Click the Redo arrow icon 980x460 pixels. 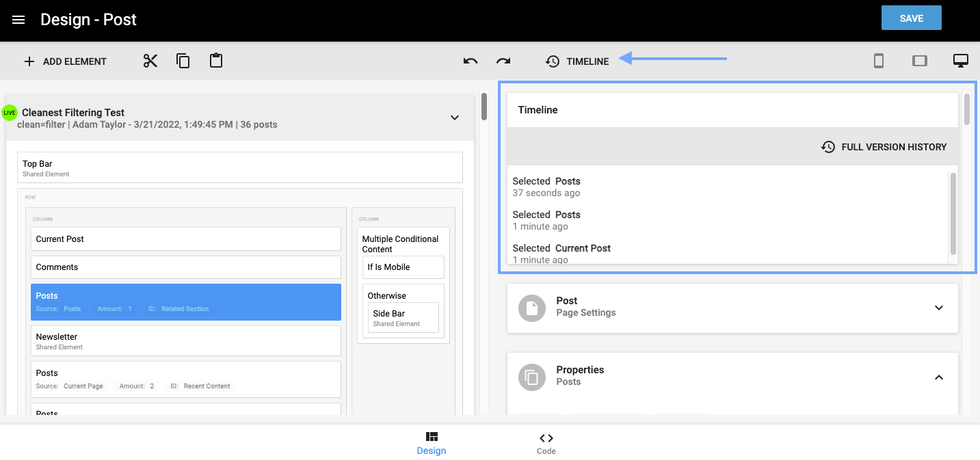click(503, 61)
